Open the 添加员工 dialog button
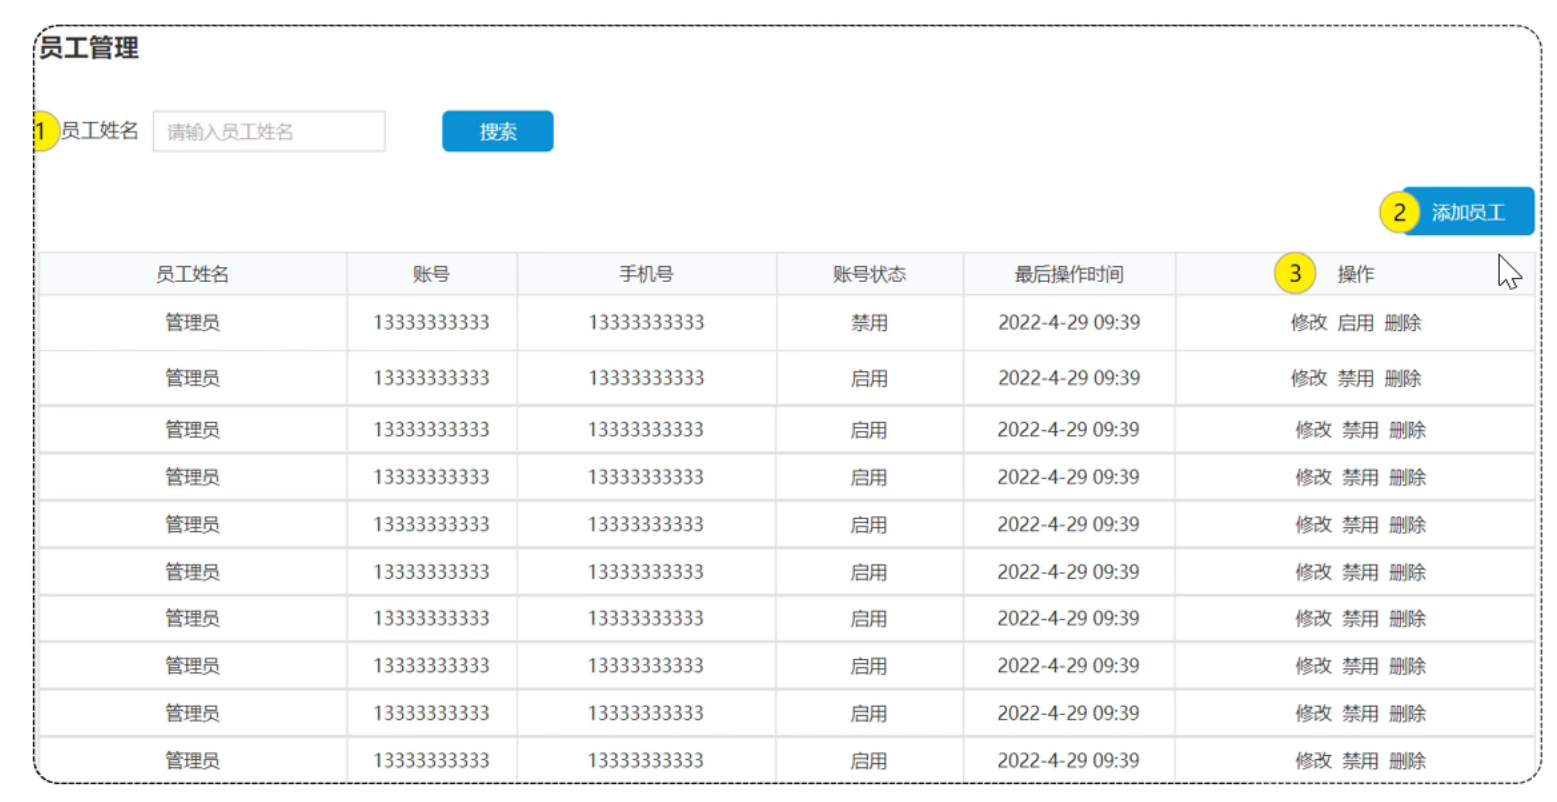This screenshot has width=1557, height=802. pyautogui.click(x=1467, y=211)
